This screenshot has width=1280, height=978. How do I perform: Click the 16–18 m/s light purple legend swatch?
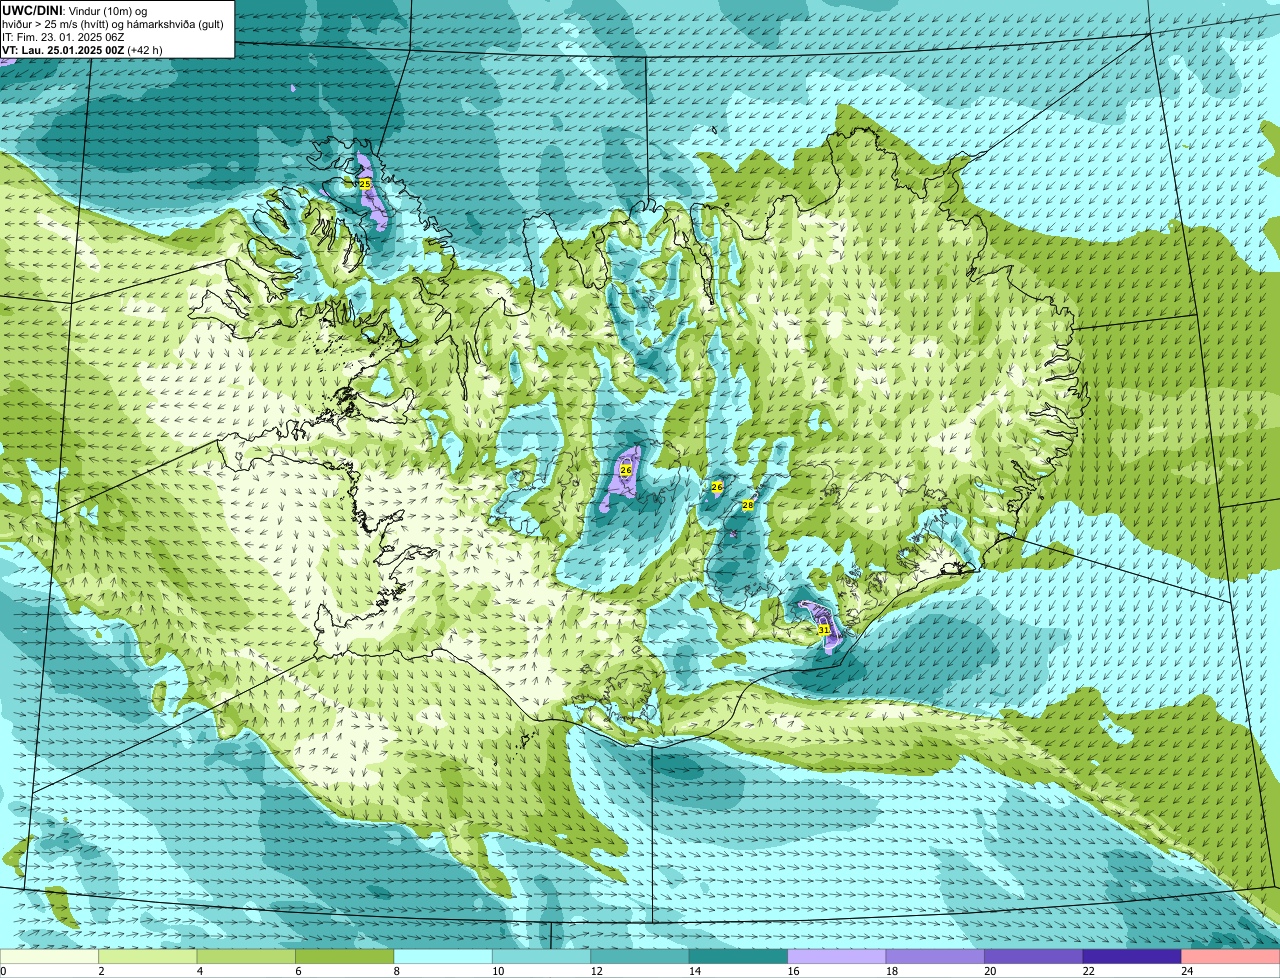pyautogui.click(x=837, y=957)
